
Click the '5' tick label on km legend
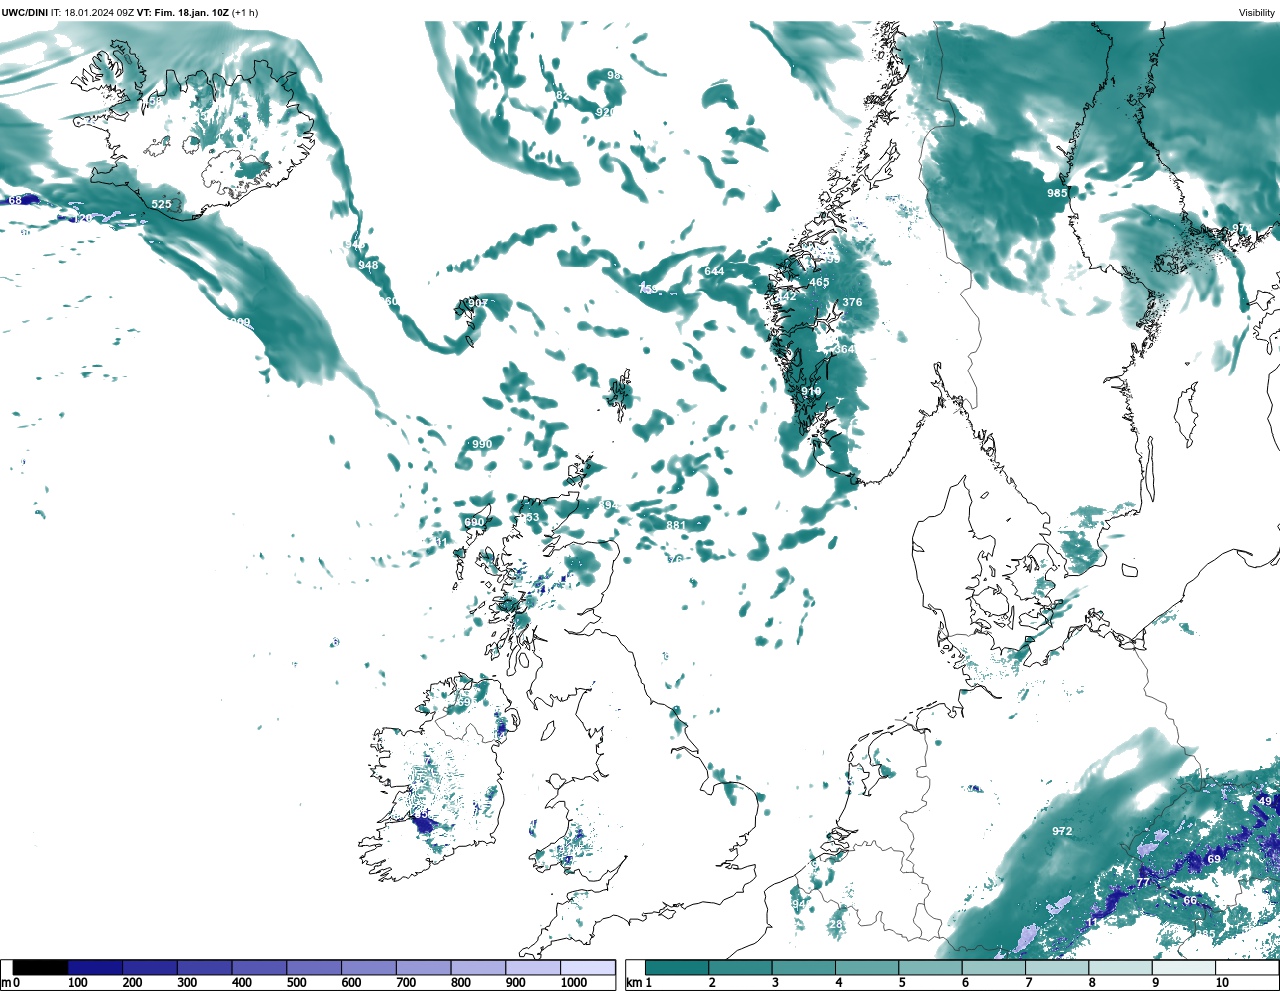tap(902, 983)
